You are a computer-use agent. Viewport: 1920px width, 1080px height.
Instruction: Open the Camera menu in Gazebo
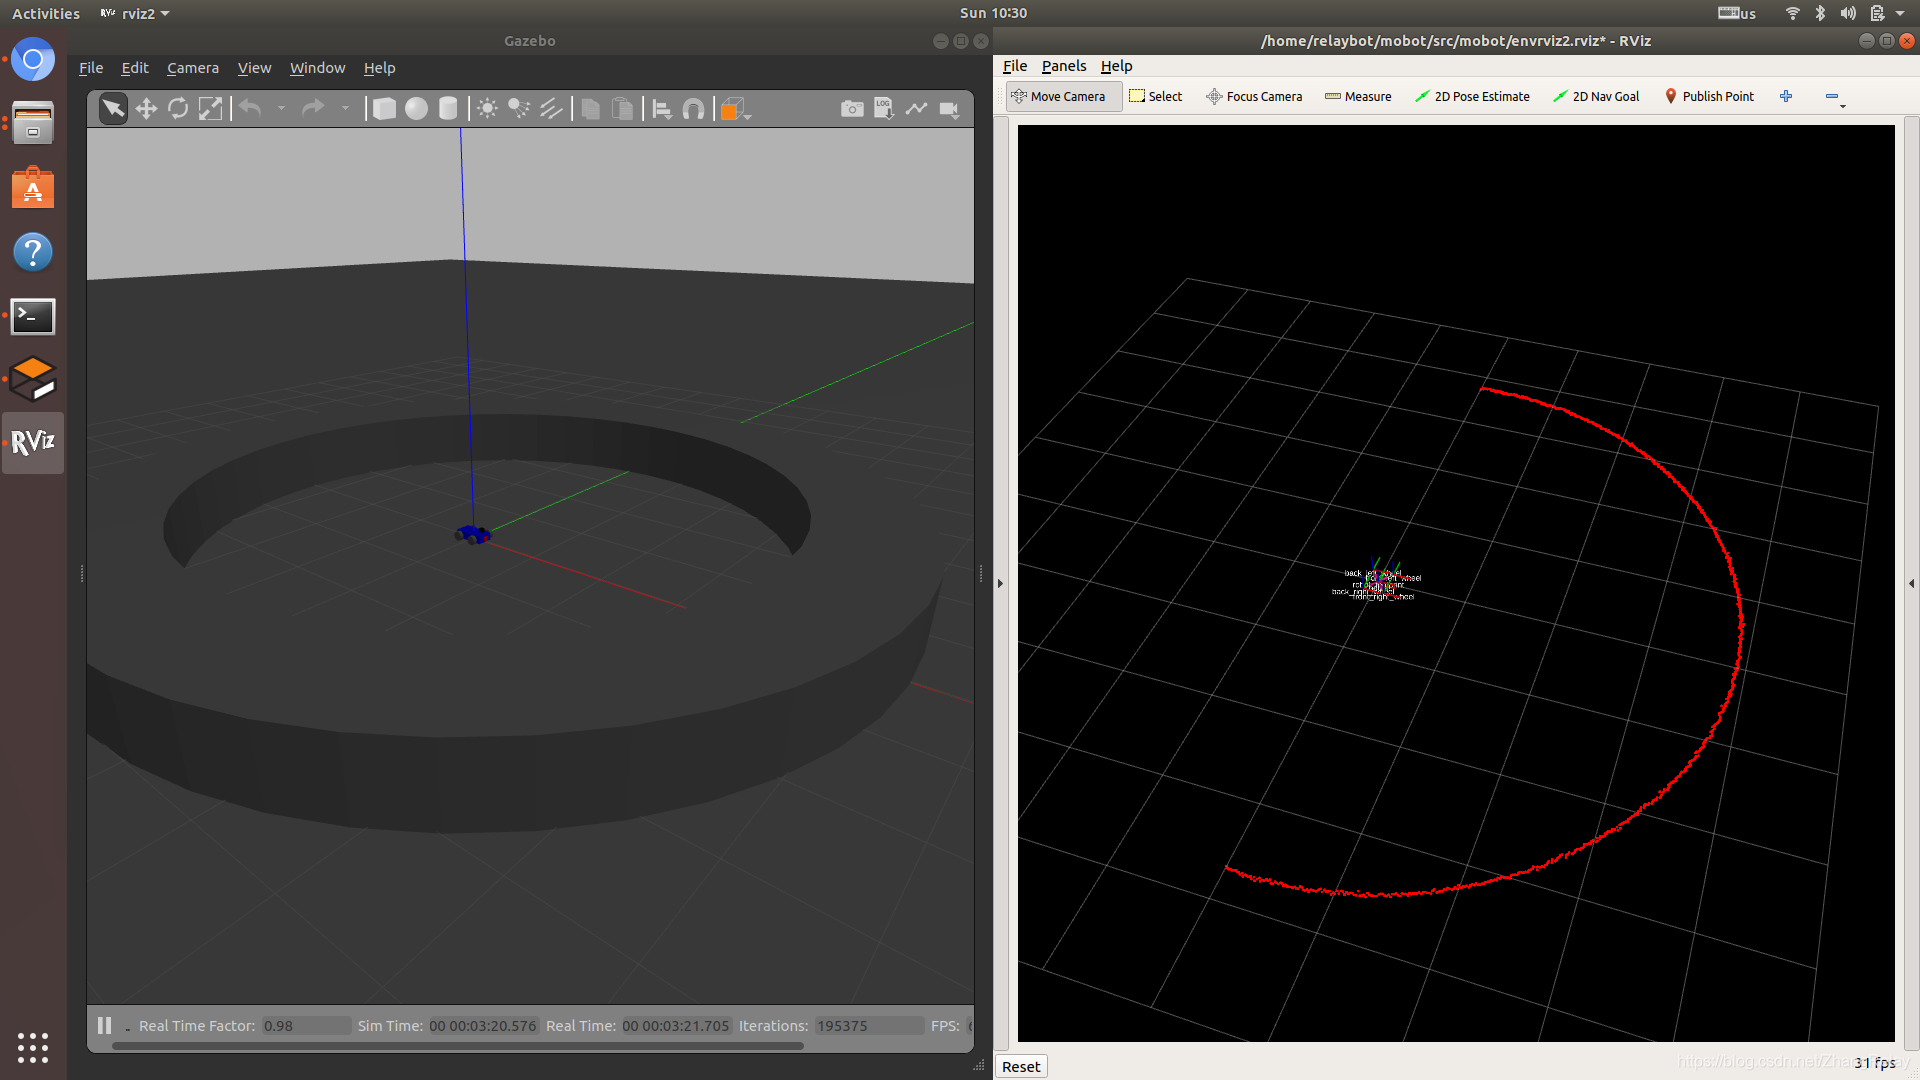(192, 68)
